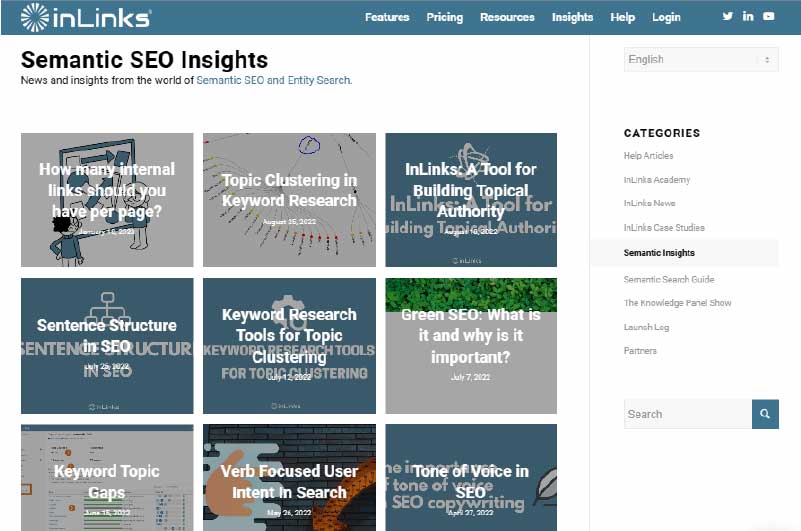Select the Help Articles category
This screenshot has width=801, height=531.
coord(648,155)
